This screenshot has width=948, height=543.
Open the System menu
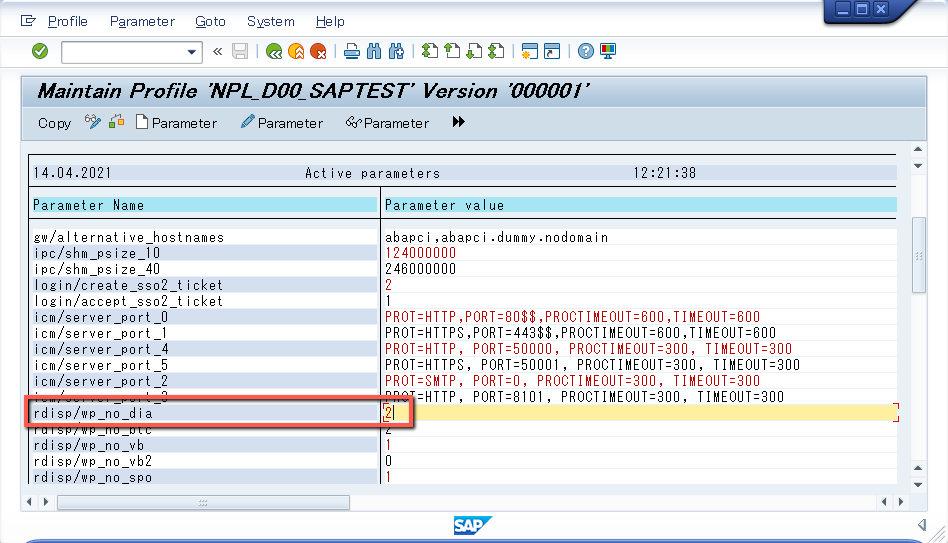[271, 22]
